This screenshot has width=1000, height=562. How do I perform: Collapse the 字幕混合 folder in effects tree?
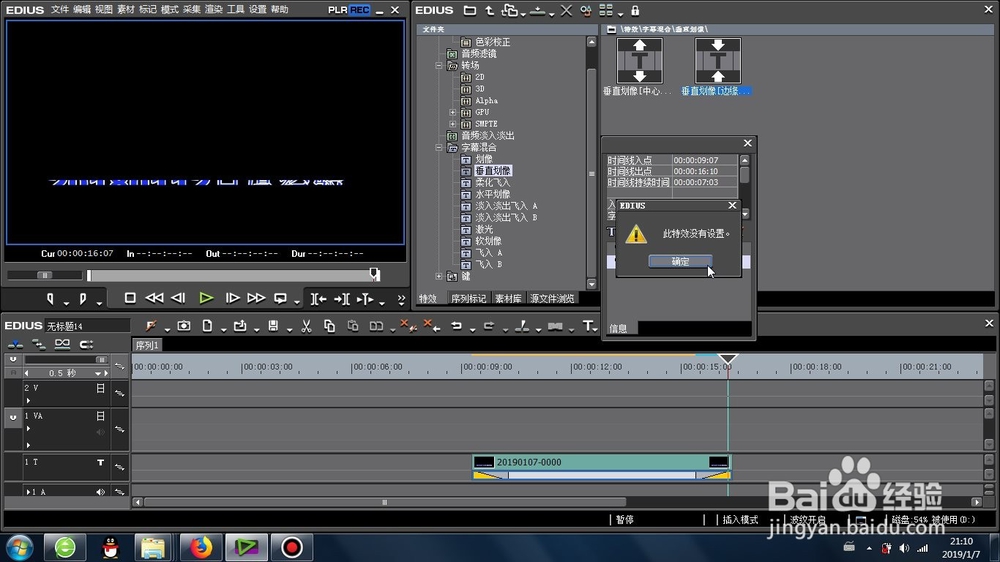click(439, 147)
